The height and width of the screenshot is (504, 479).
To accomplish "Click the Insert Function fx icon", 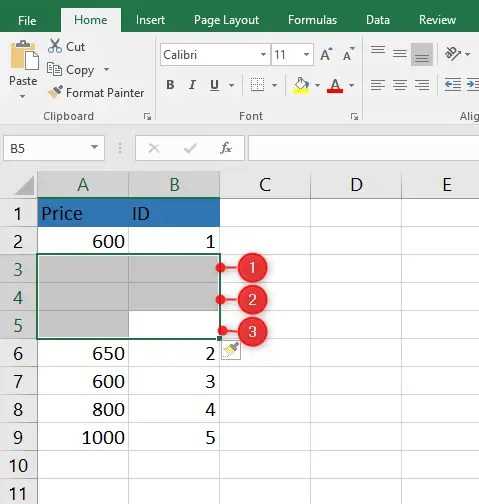I will (x=226, y=148).
